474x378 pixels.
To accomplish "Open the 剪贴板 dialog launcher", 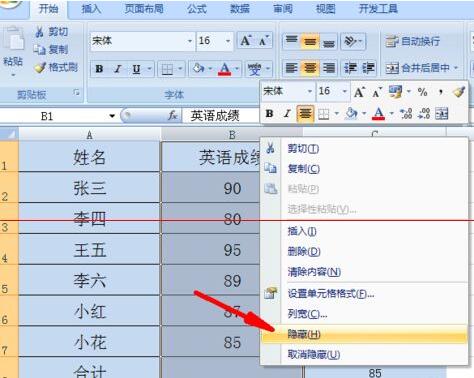I will [x=77, y=93].
